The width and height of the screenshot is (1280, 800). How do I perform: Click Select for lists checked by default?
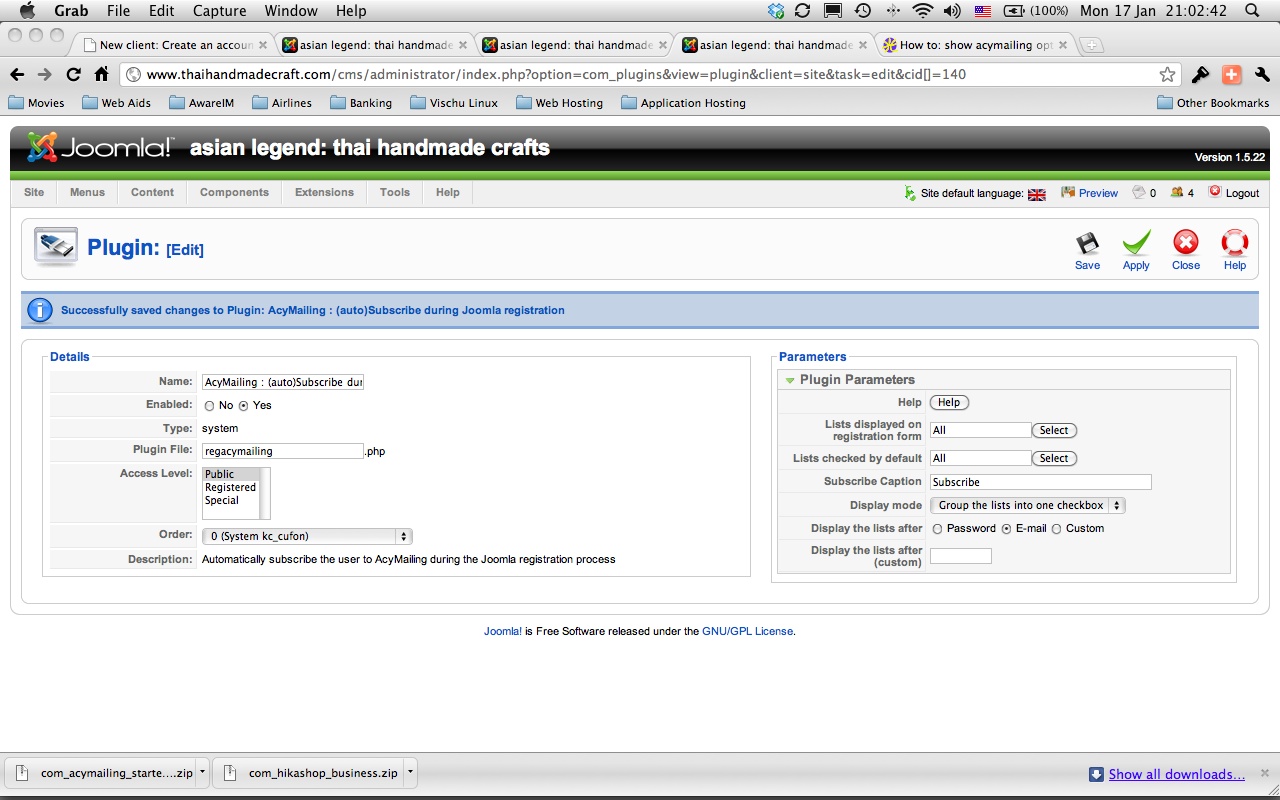point(1054,459)
